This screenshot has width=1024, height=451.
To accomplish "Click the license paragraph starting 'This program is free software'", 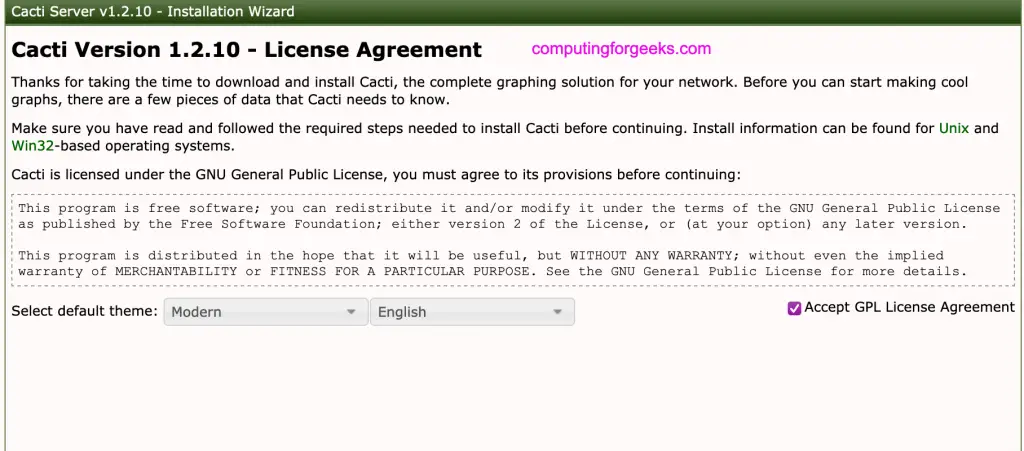I will [509, 216].
